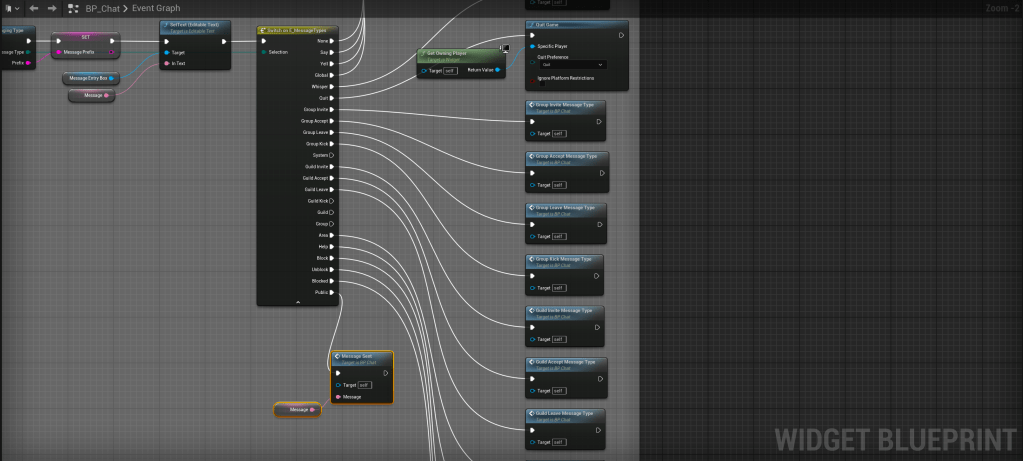The image size is (1023, 461).
Task: Click the Message pin on the Message Sent node
Action: coord(337,396)
